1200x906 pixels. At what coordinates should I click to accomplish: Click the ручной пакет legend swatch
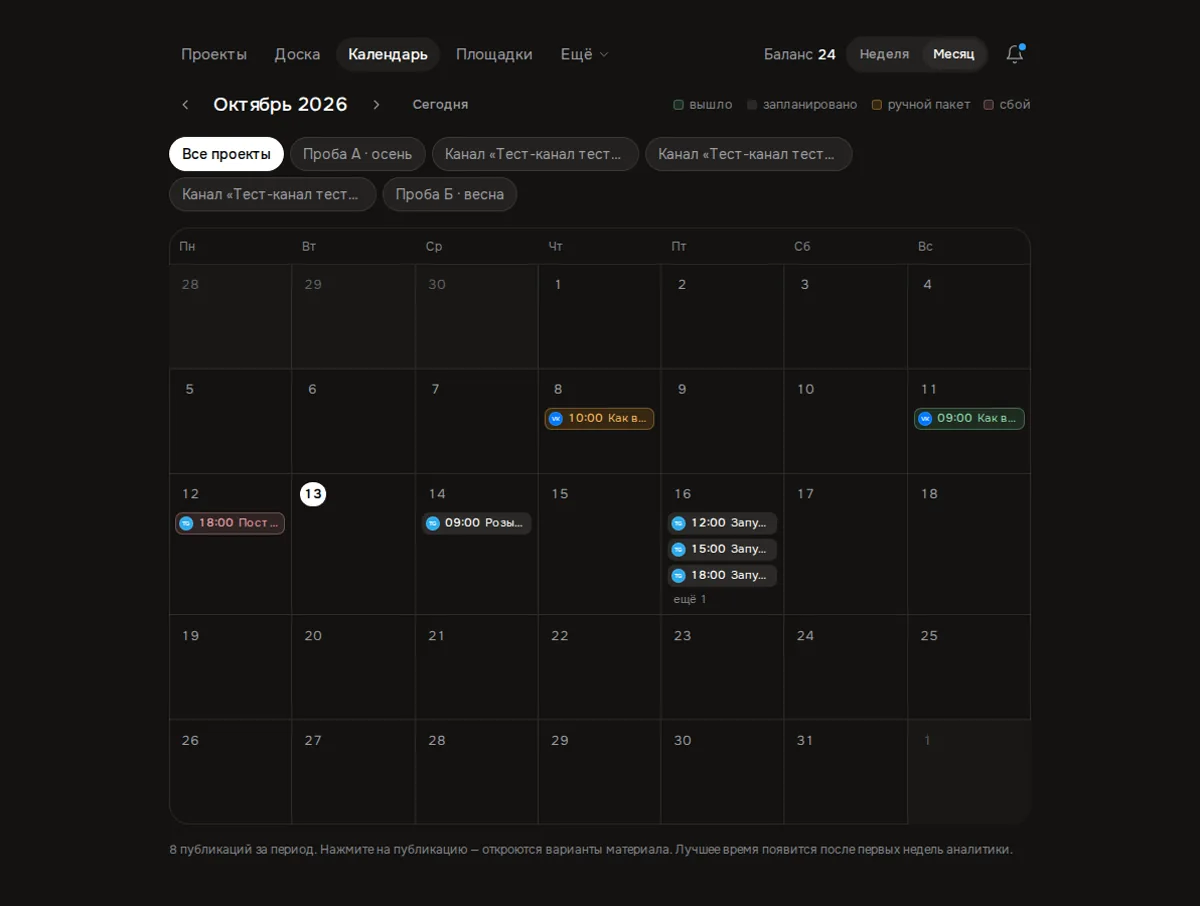coord(877,105)
